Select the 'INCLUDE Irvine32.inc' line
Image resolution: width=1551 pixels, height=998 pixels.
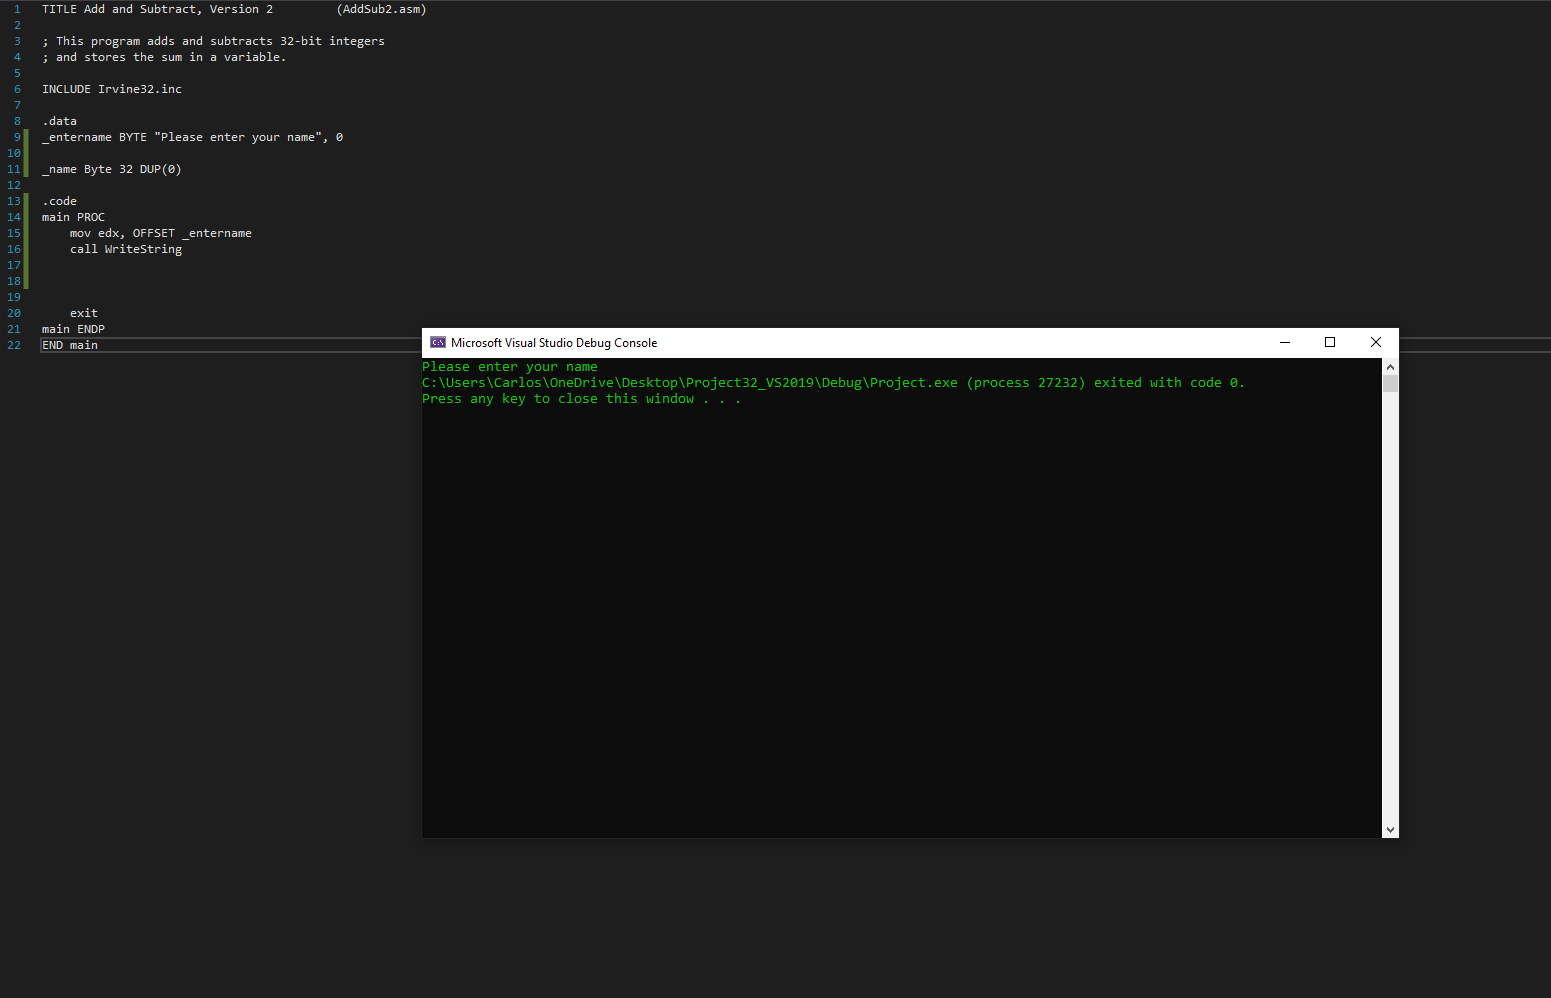coord(111,88)
